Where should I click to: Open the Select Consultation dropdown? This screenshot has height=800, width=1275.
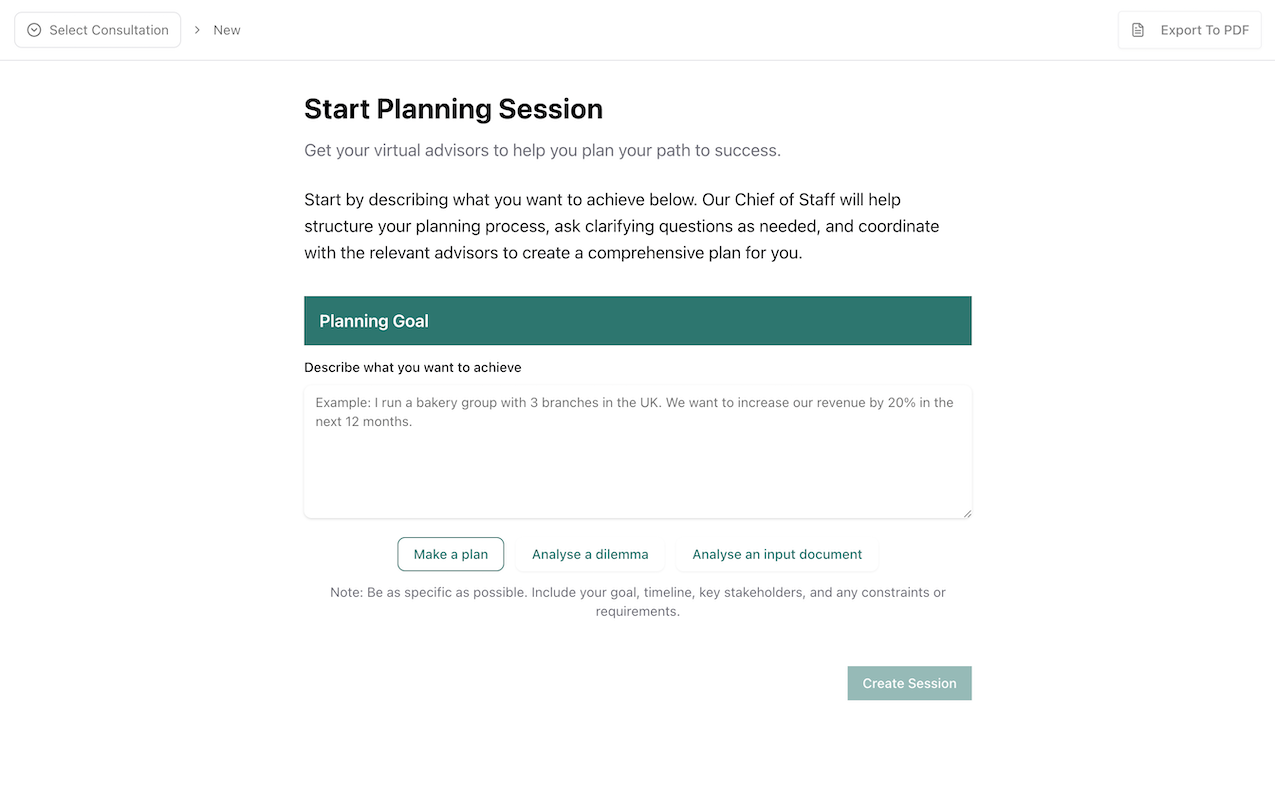98,30
